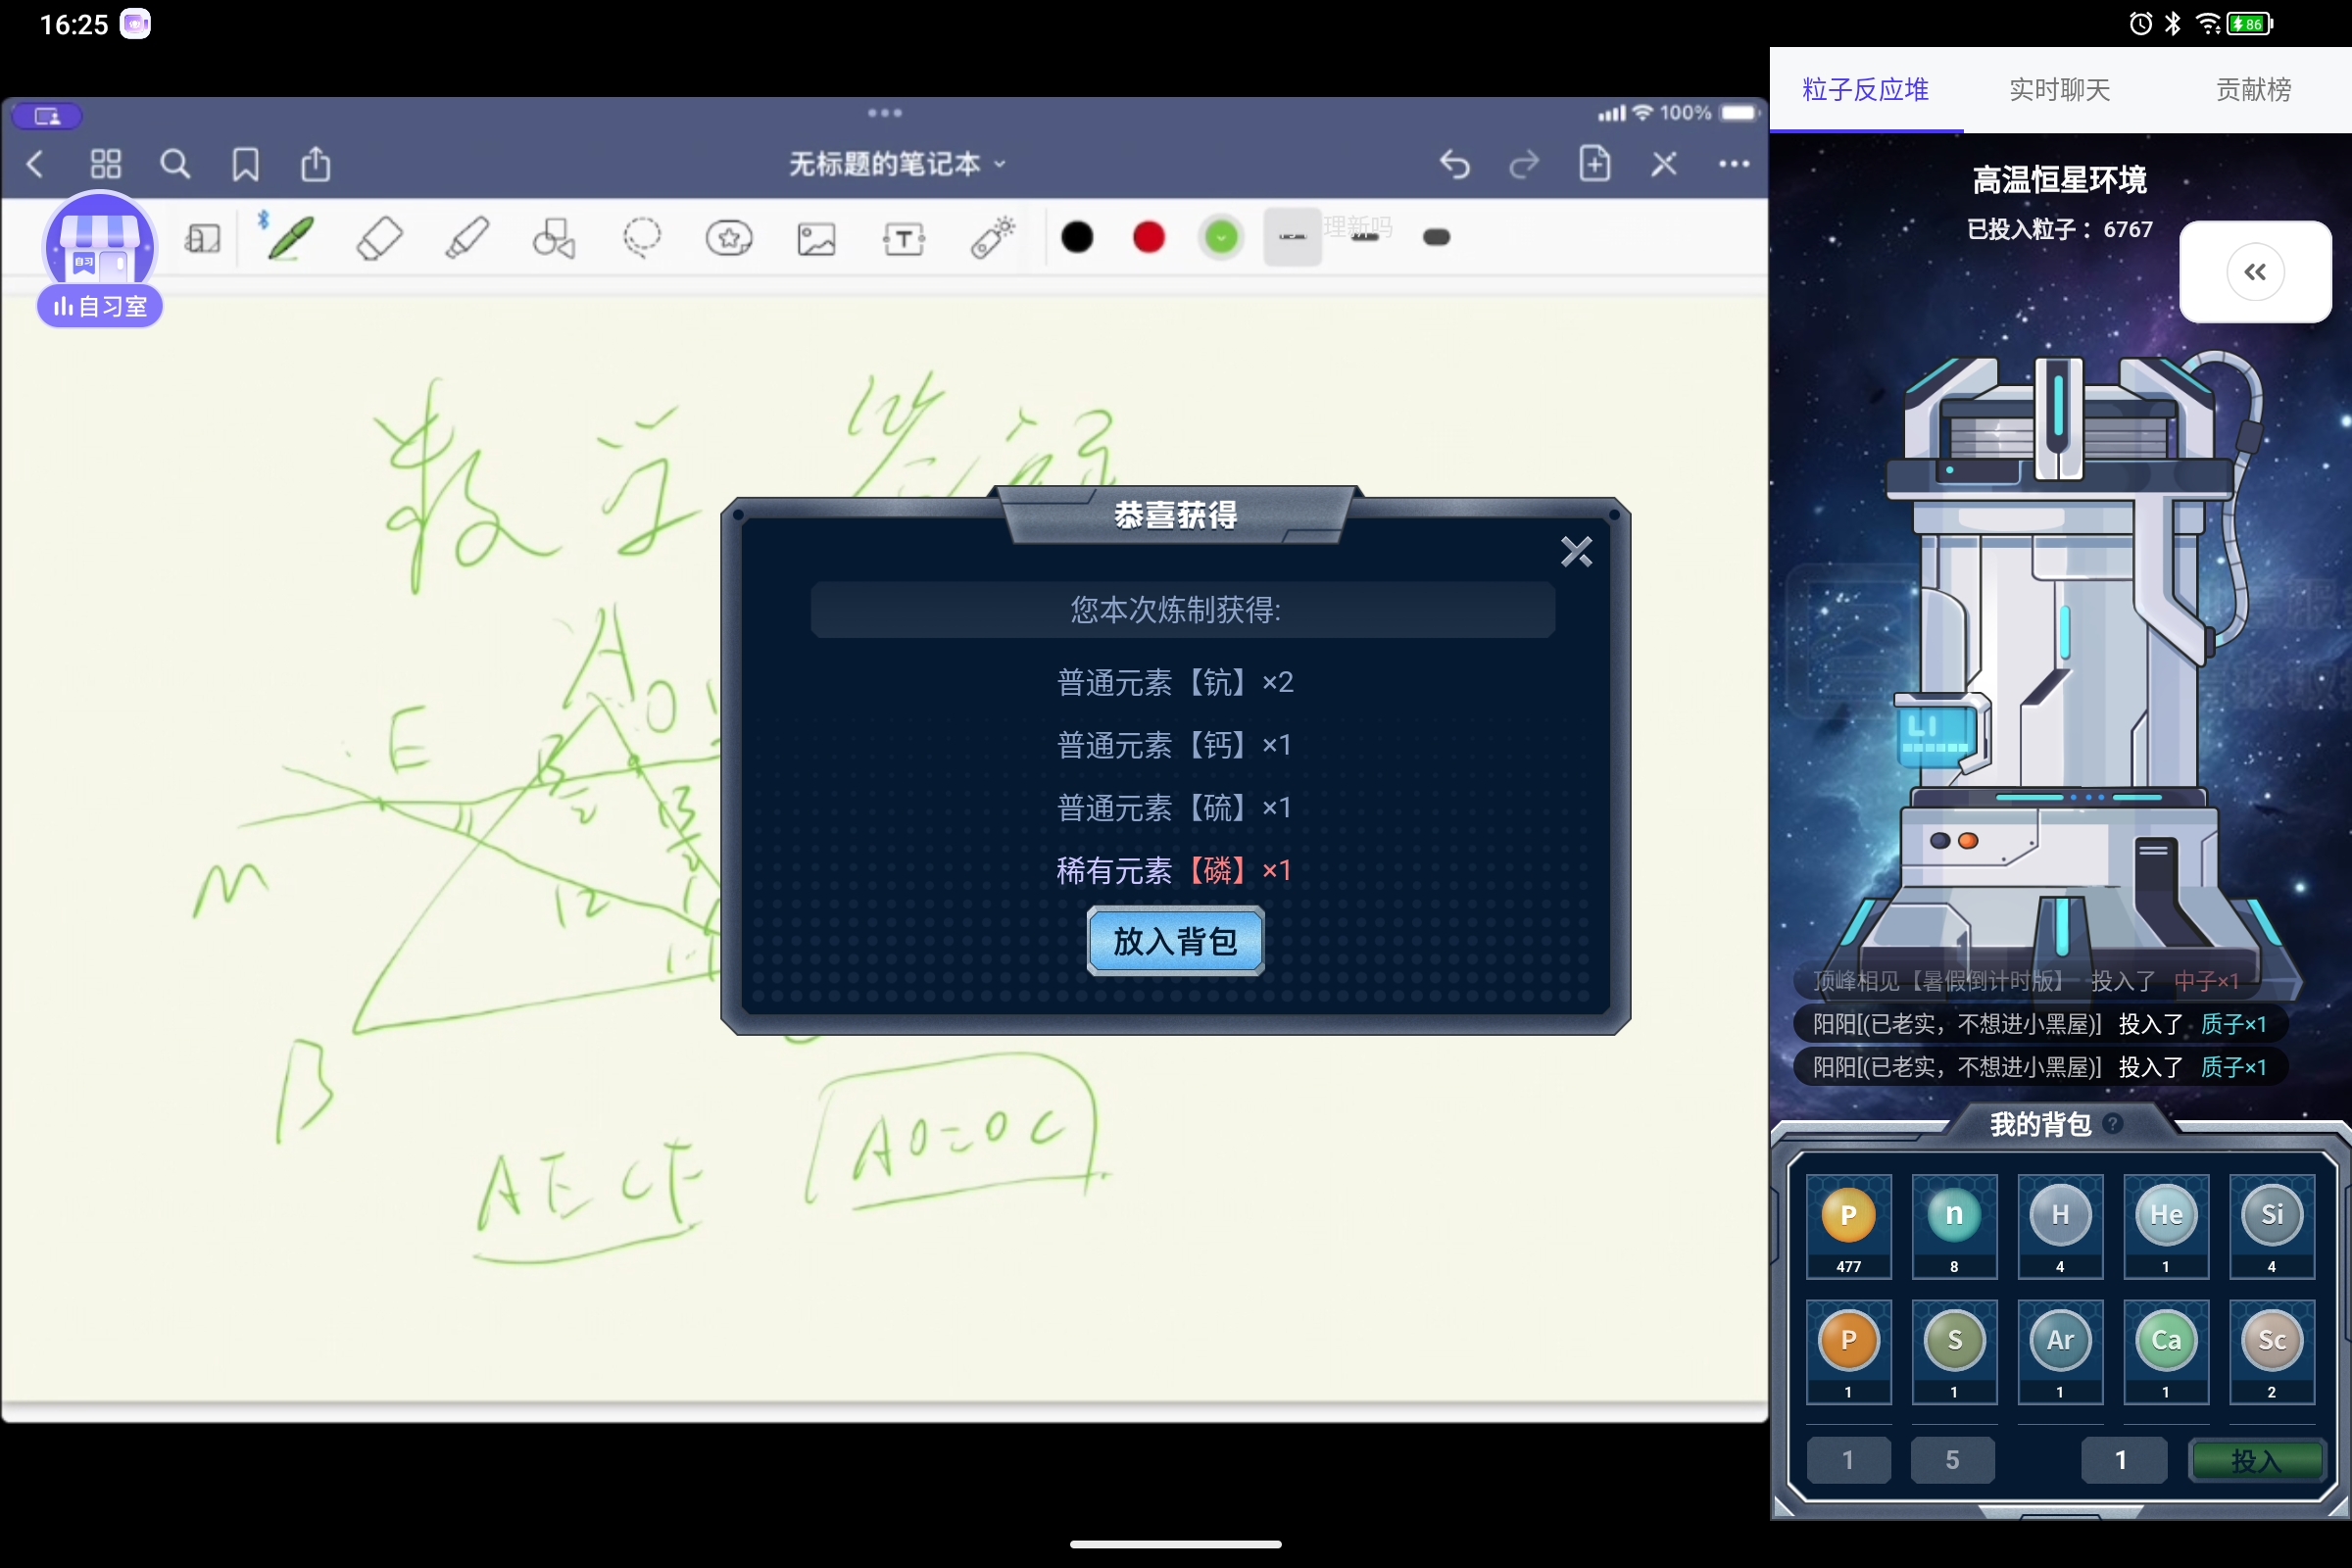Open the 我的背包 help question mark
Viewport: 2352px width, 1568px height.
(x=2113, y=1124)
